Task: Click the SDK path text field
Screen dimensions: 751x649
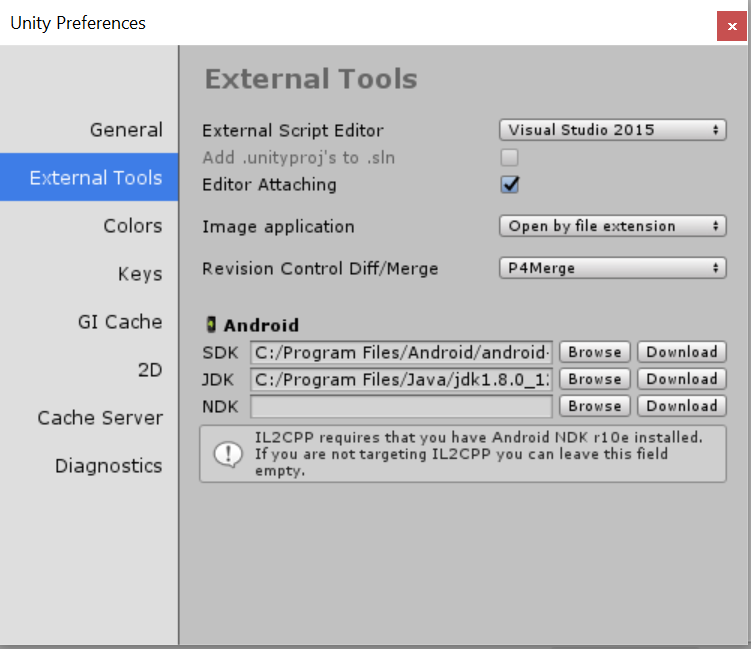Action: (x=401, y=352)
